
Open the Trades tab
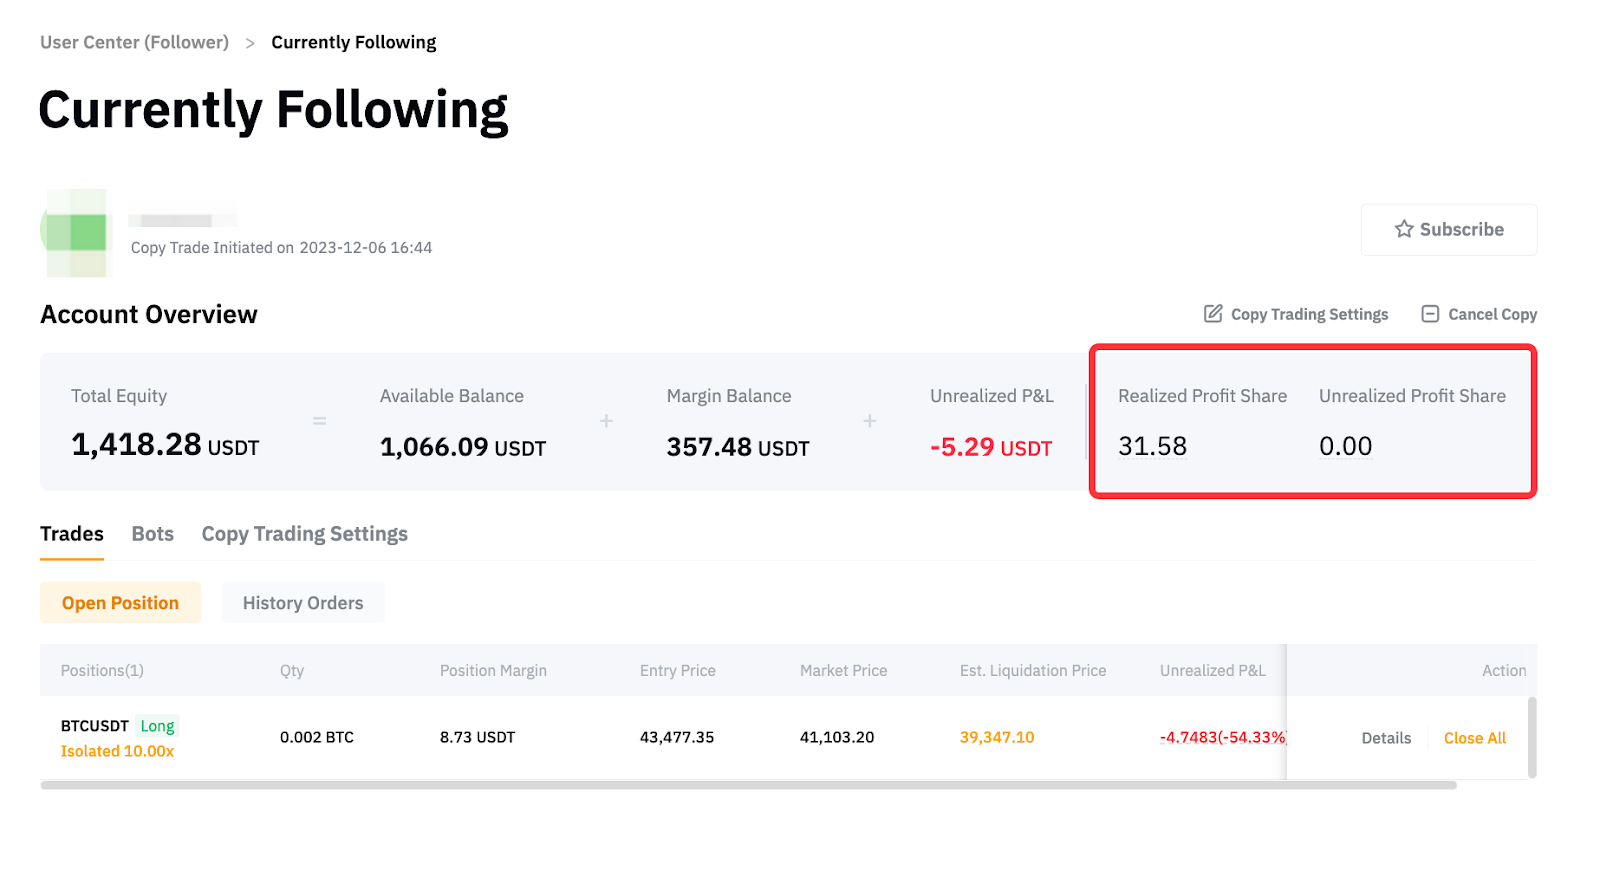(72, 534)
